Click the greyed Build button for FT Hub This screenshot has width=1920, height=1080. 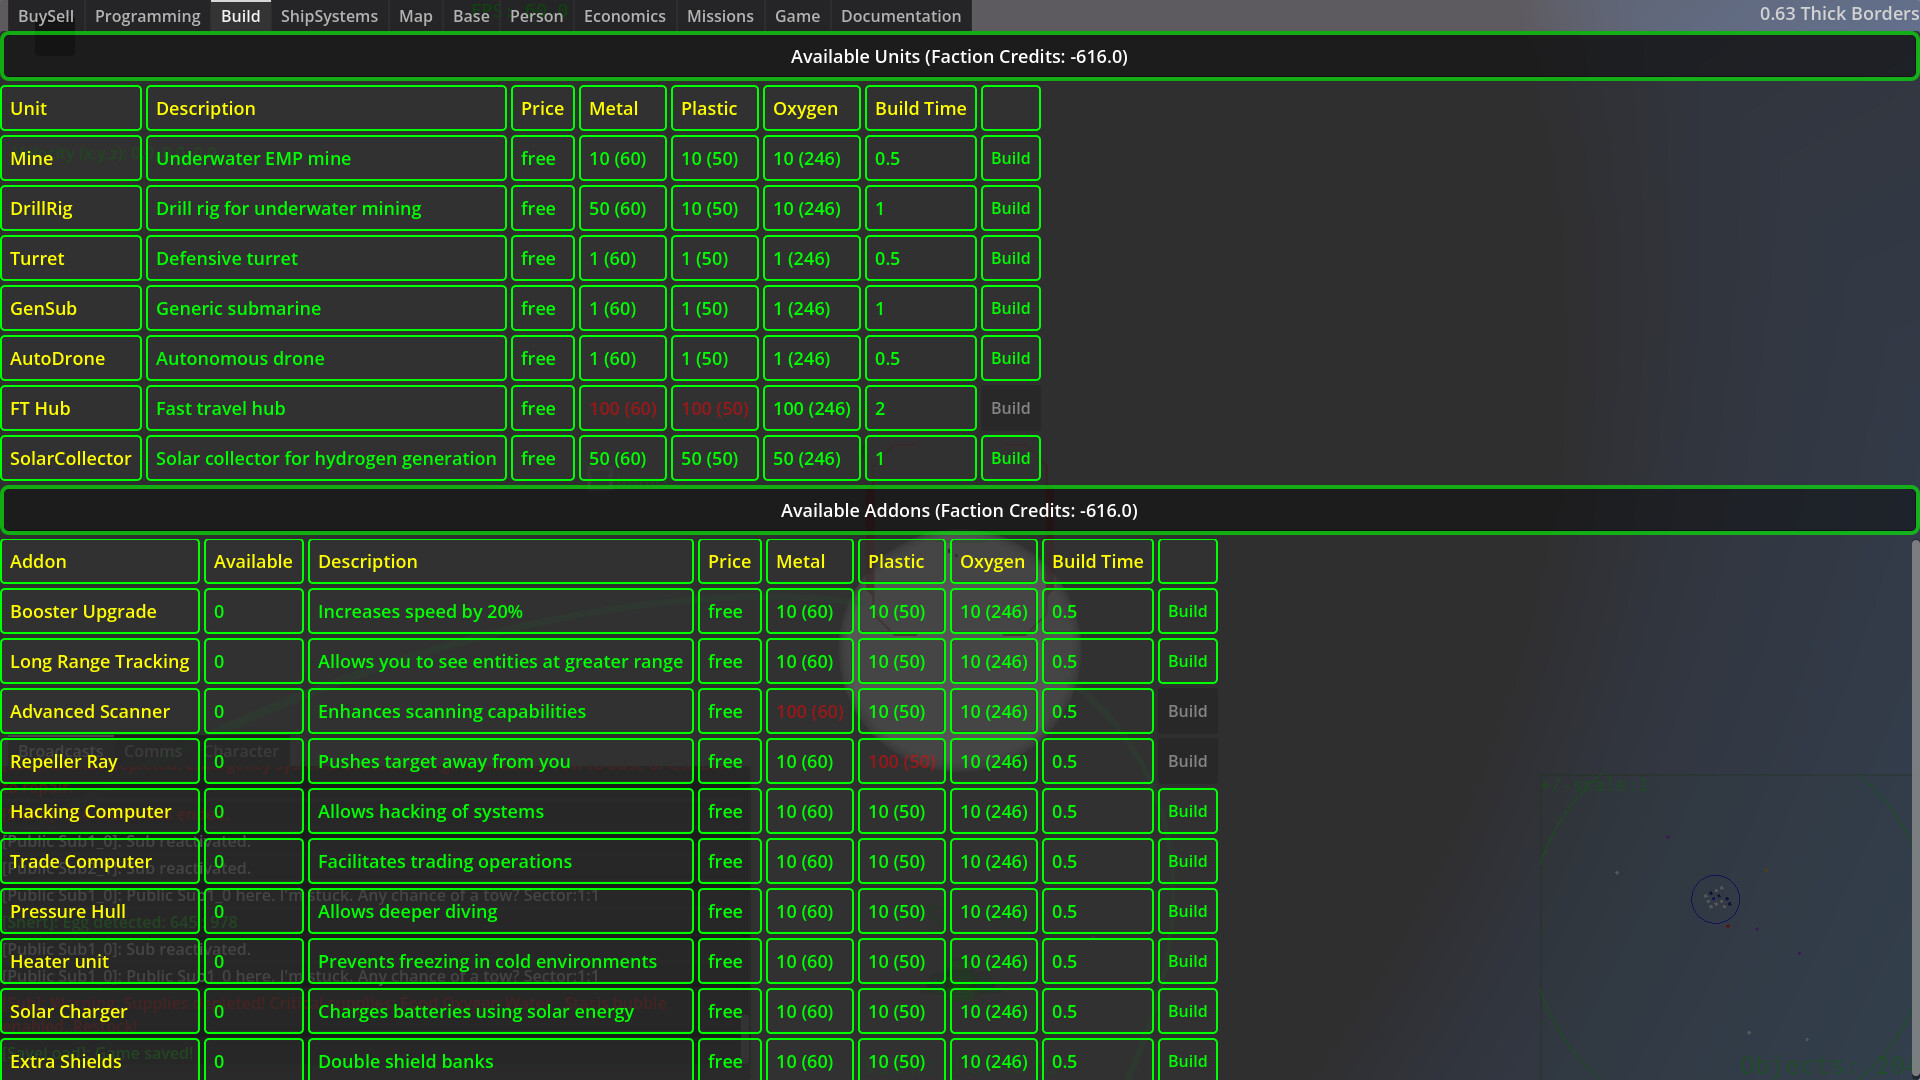[x=1011, y=408]
